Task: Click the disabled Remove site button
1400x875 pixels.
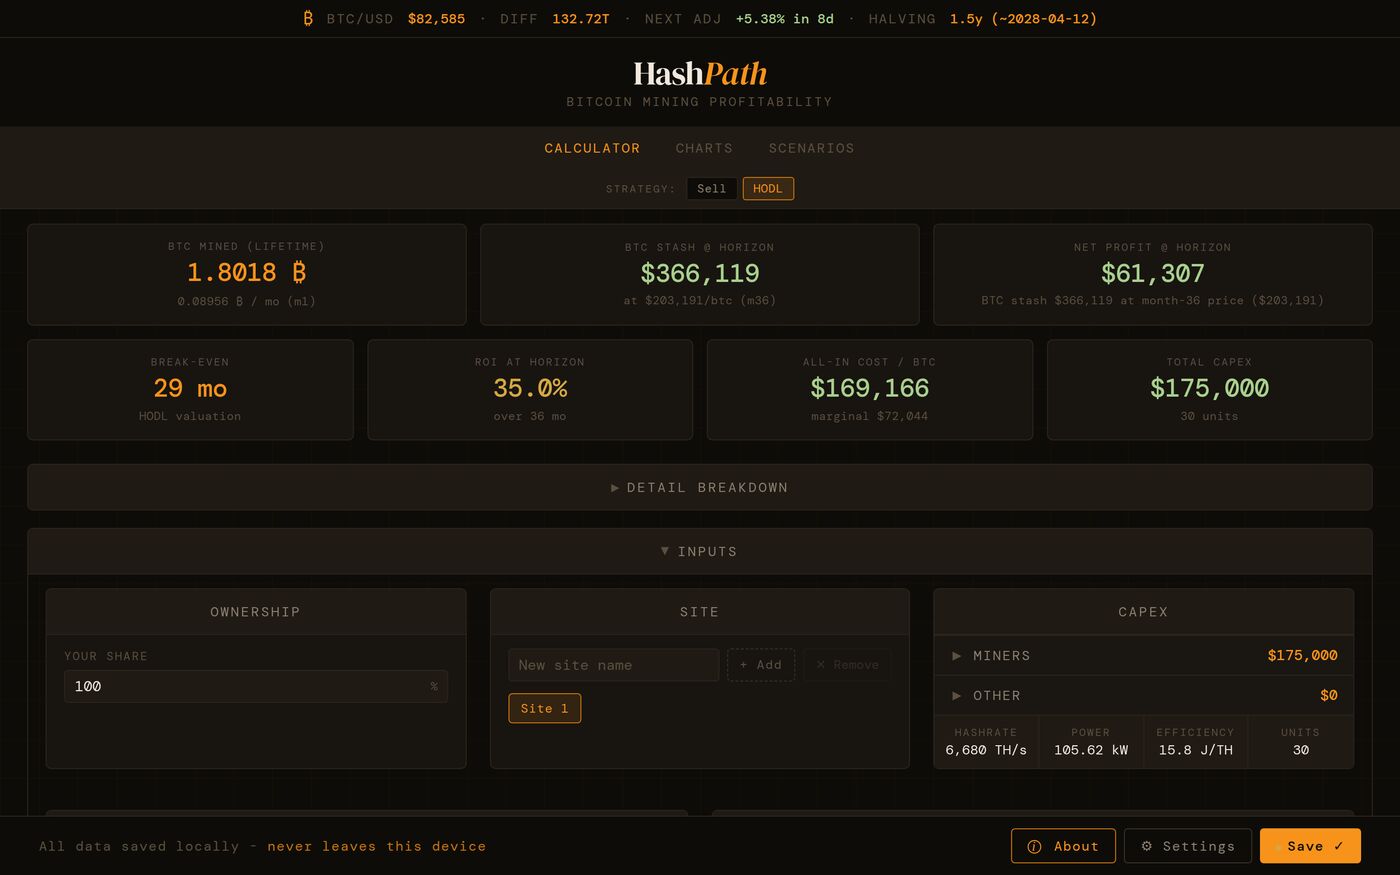Action: coord(847,665)
